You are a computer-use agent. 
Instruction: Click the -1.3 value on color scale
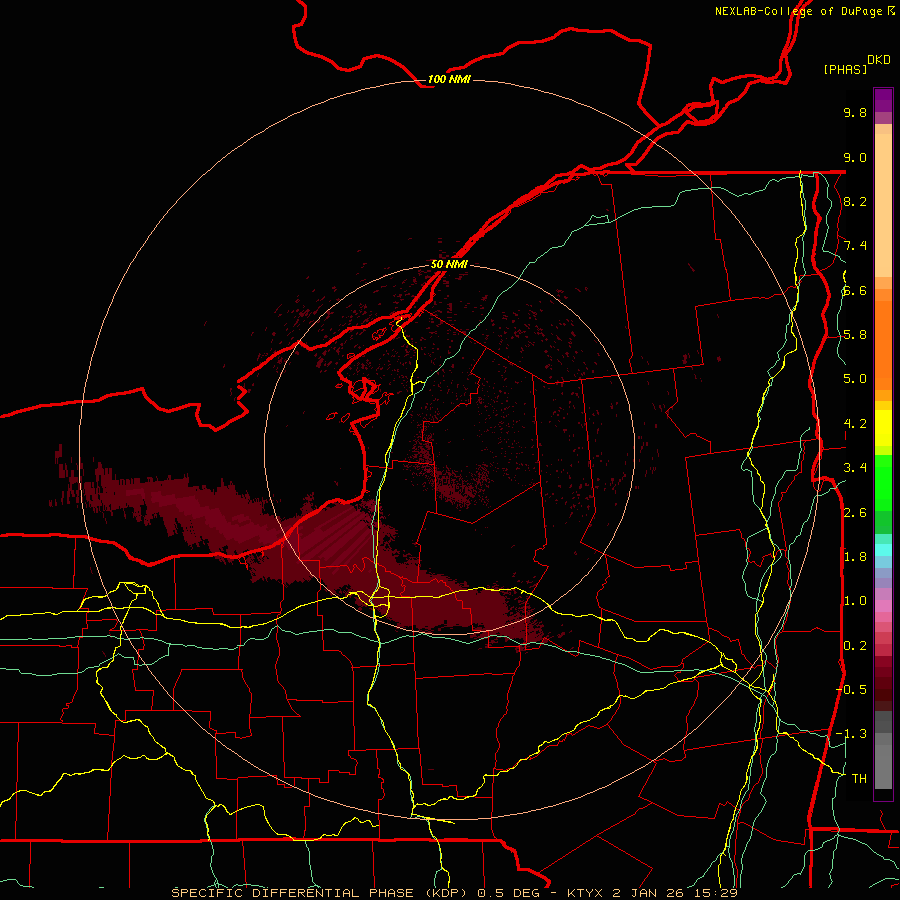click(x=851, y=734)
